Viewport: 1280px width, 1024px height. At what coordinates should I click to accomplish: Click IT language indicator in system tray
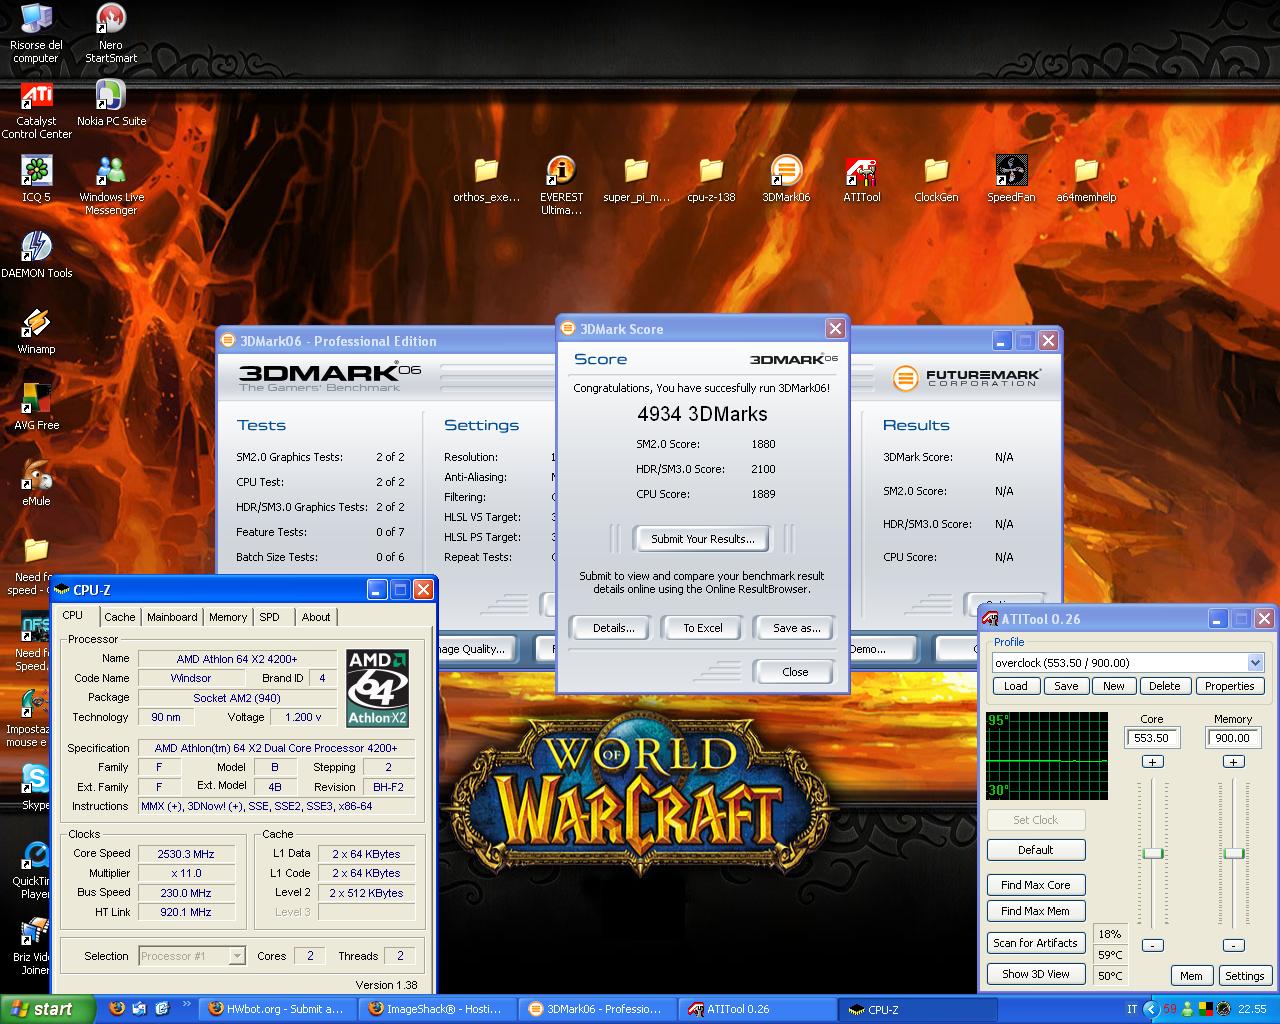1132,1009
